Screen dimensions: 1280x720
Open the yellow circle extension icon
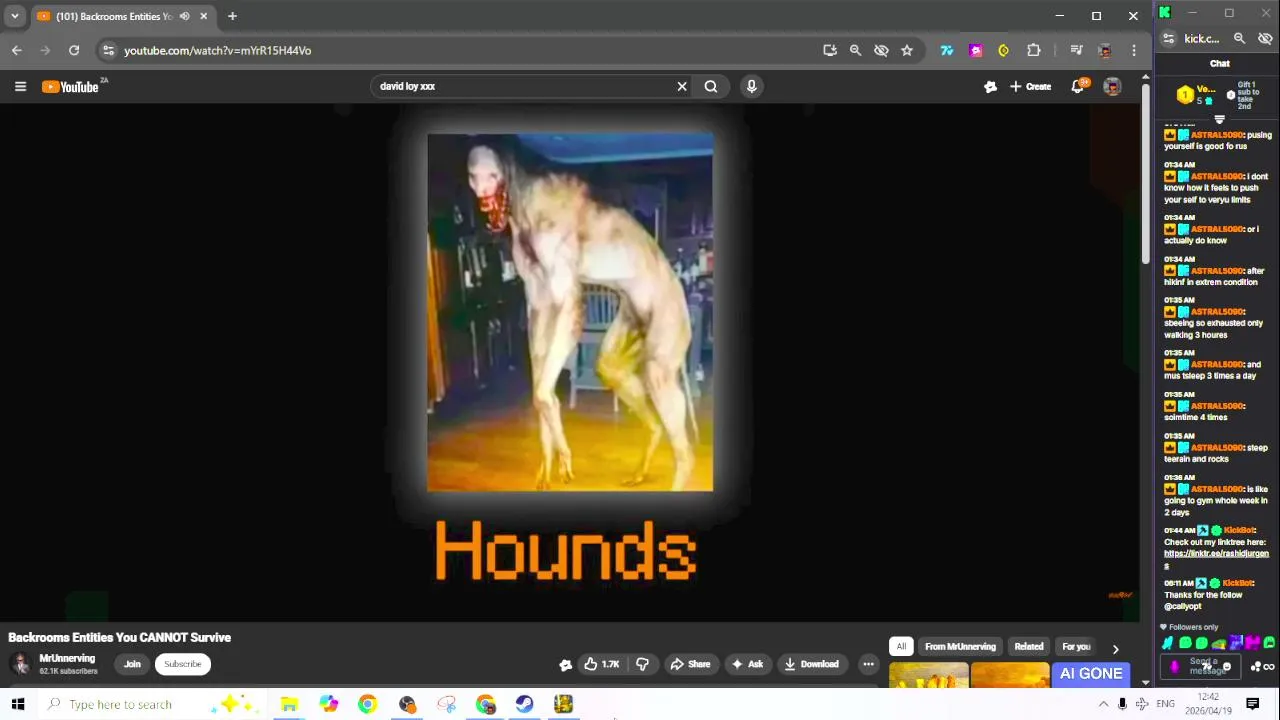pyautogui.click(x=1004, y=50)
